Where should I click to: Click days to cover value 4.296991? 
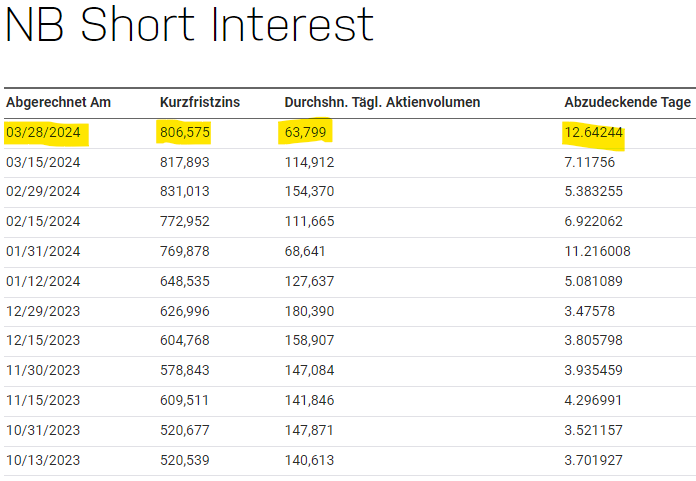click(598, 401)
